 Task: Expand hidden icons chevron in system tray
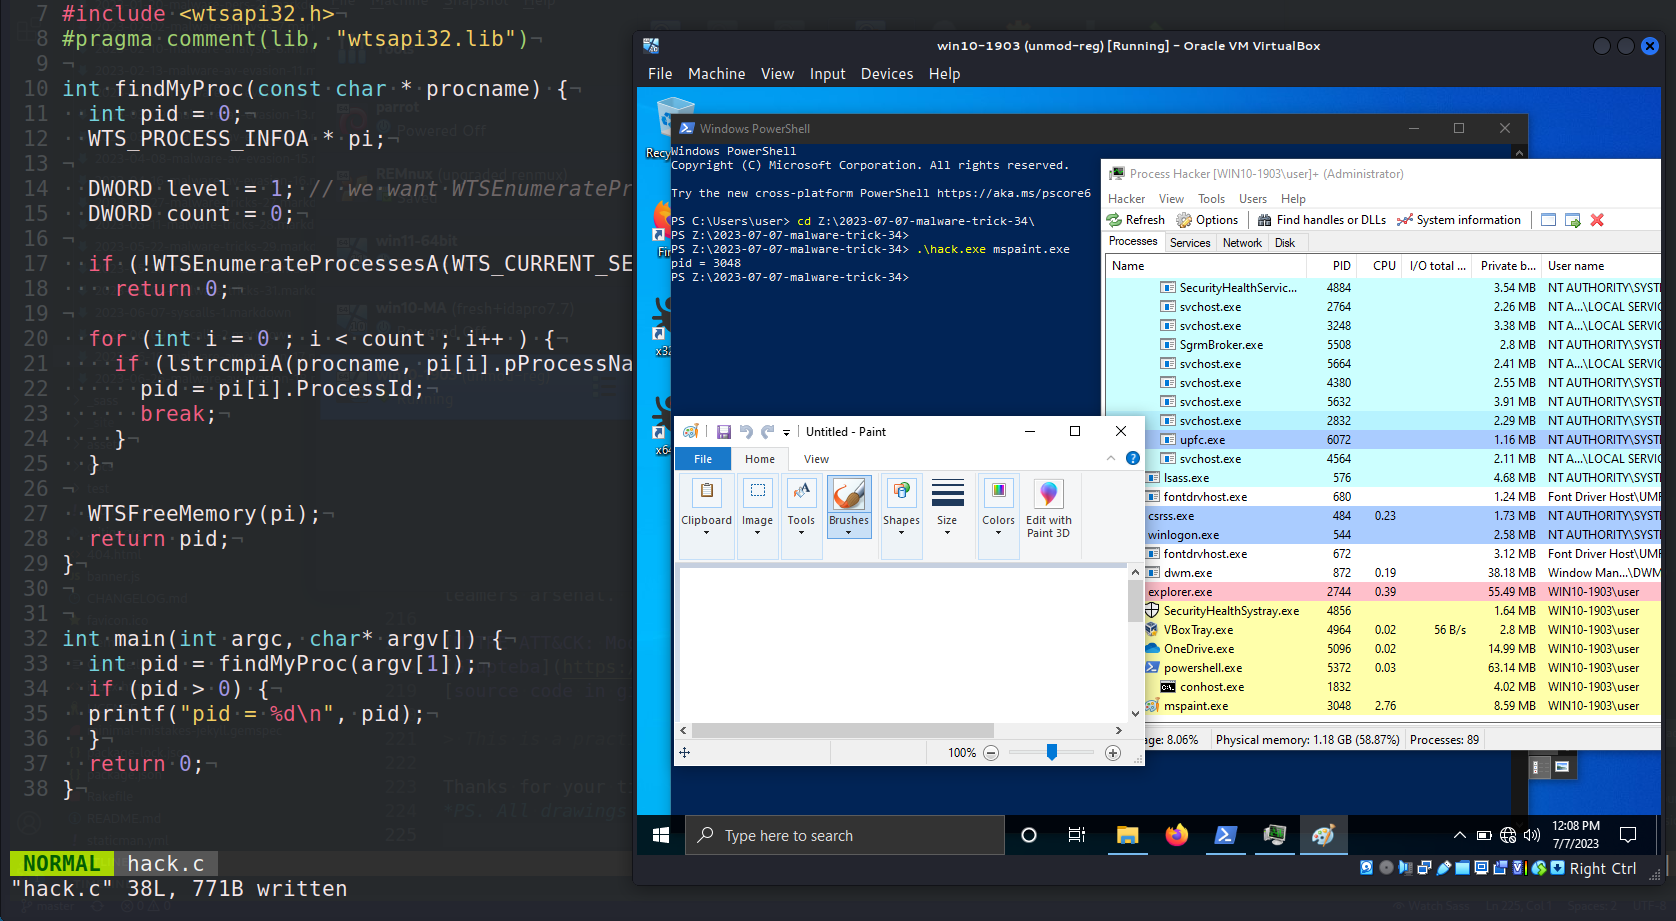coord(1460,835)
